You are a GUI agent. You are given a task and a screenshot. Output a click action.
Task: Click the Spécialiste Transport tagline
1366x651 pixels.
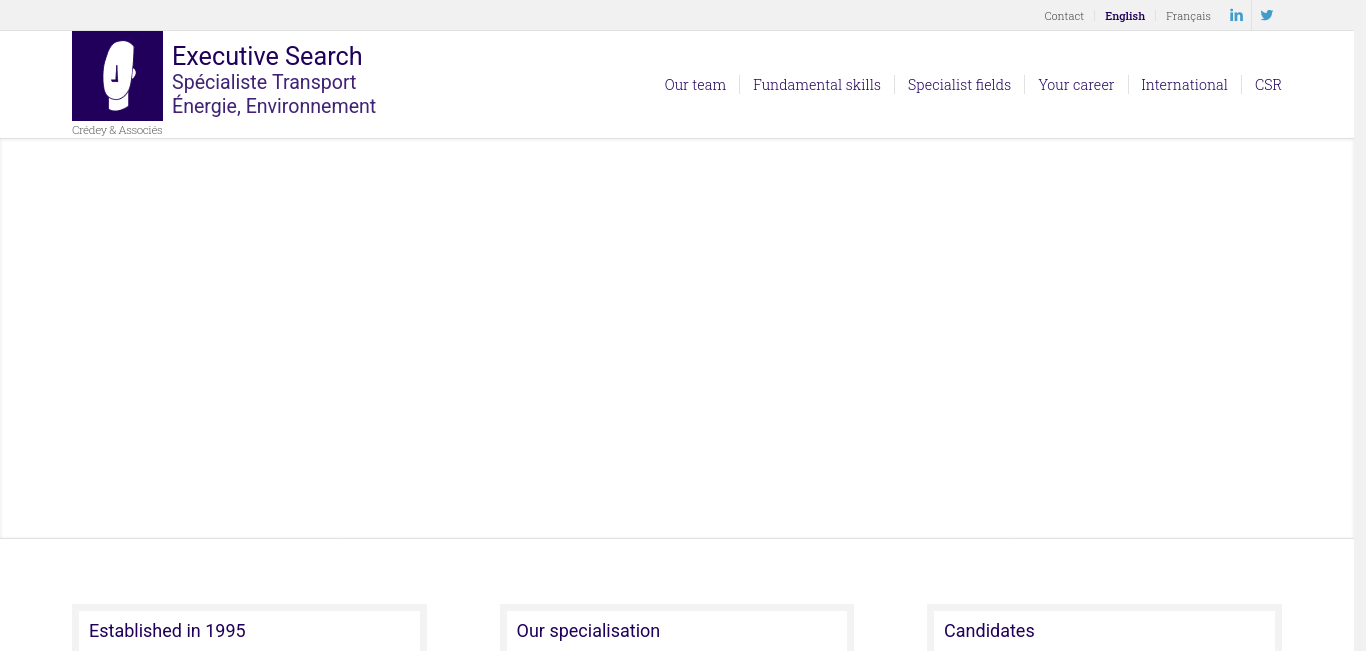264,82
